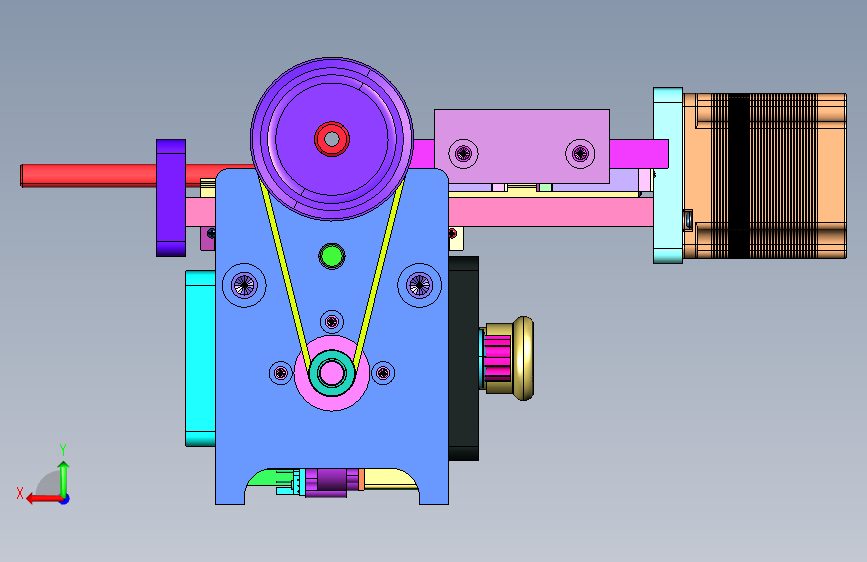Select the cyan block beside the blue plate

(x=200, y=358)
